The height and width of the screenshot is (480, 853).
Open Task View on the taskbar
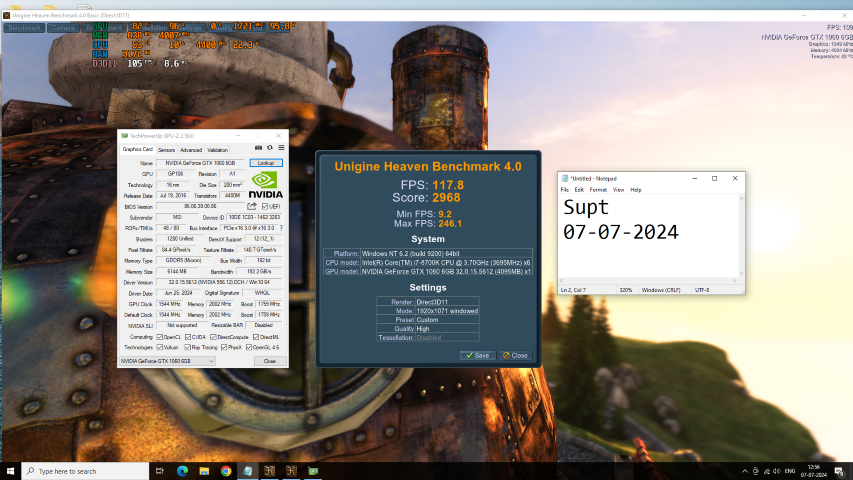[x=159, y=471]
